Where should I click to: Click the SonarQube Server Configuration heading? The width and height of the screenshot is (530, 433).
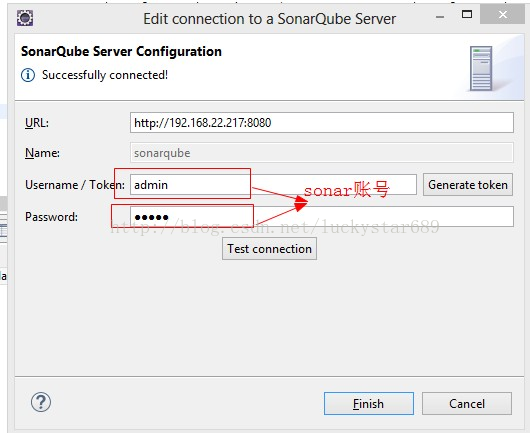[x=121, y=52]
